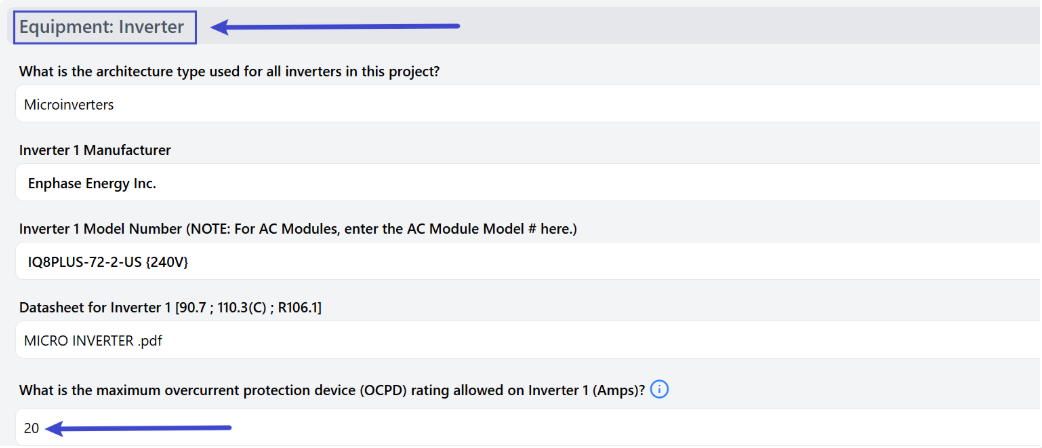
Task: Click the Inverter 1 Manufacturer label
Action: click(x=95, y=151)
